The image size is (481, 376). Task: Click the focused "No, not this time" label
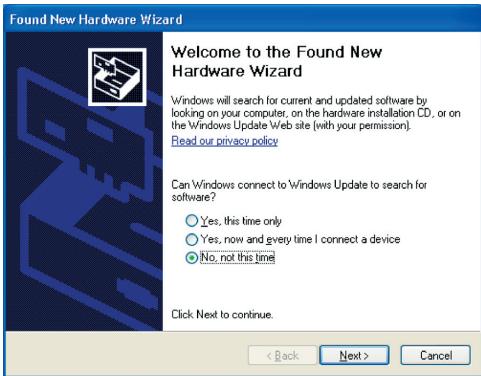pyautogui.click(x=237, y=257)
